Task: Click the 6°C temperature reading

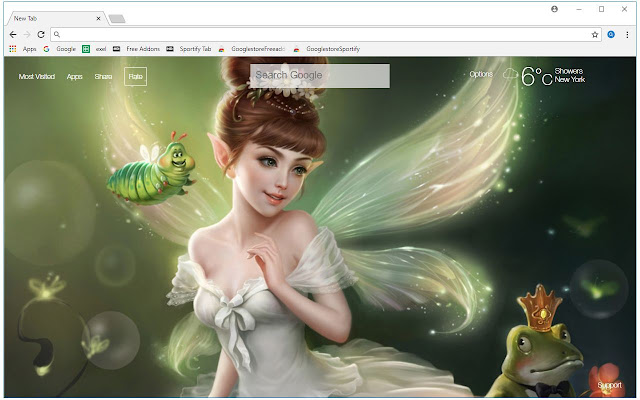Action: click(537, 76)
